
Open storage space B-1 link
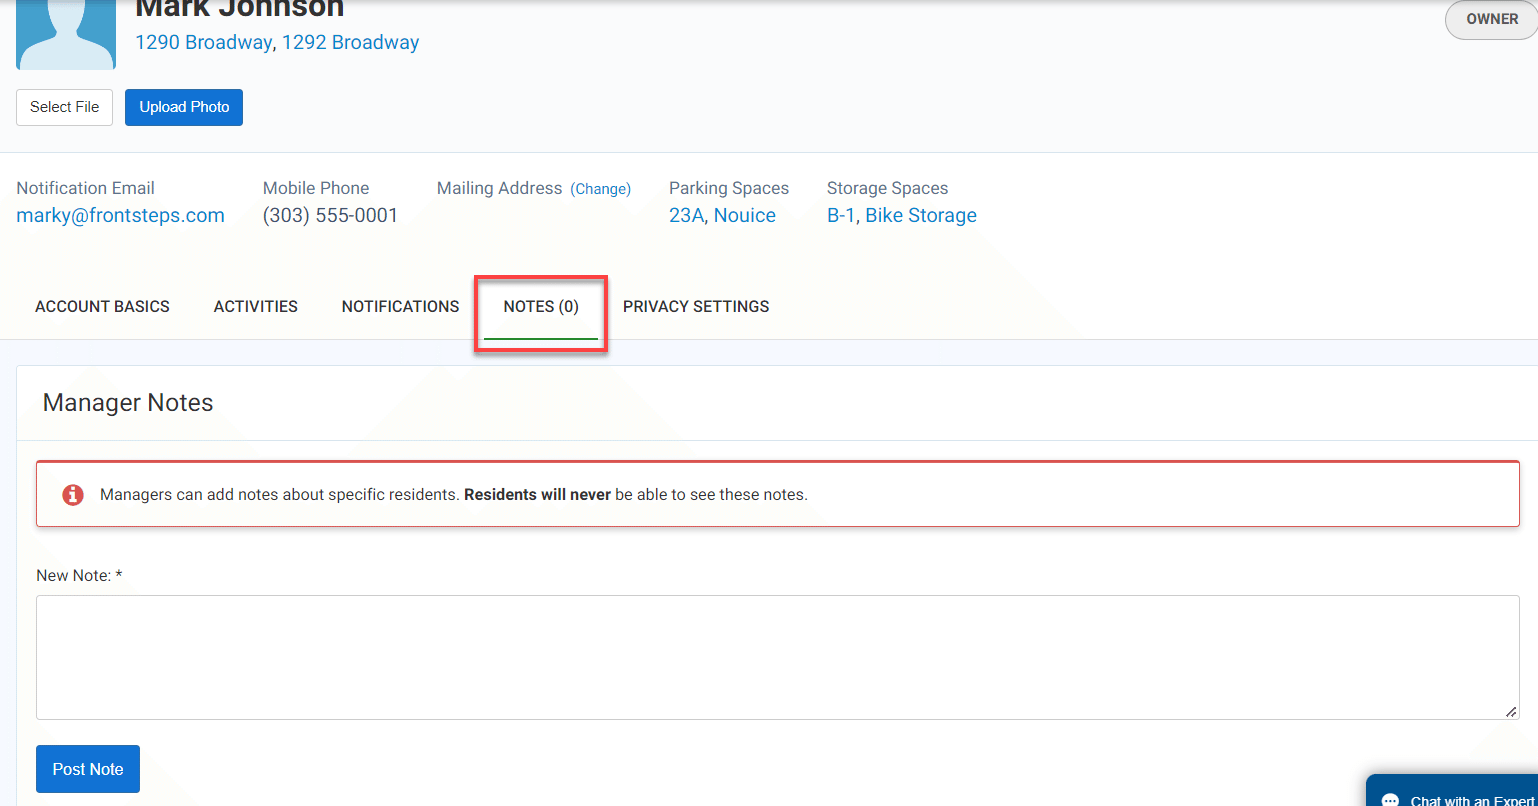841,215
